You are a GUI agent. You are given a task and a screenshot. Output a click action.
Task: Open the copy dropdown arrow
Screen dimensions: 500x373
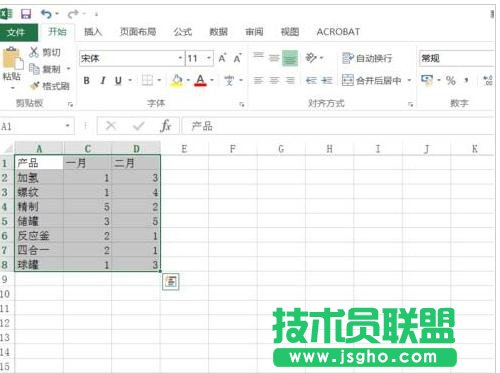[x=69, y=69]
